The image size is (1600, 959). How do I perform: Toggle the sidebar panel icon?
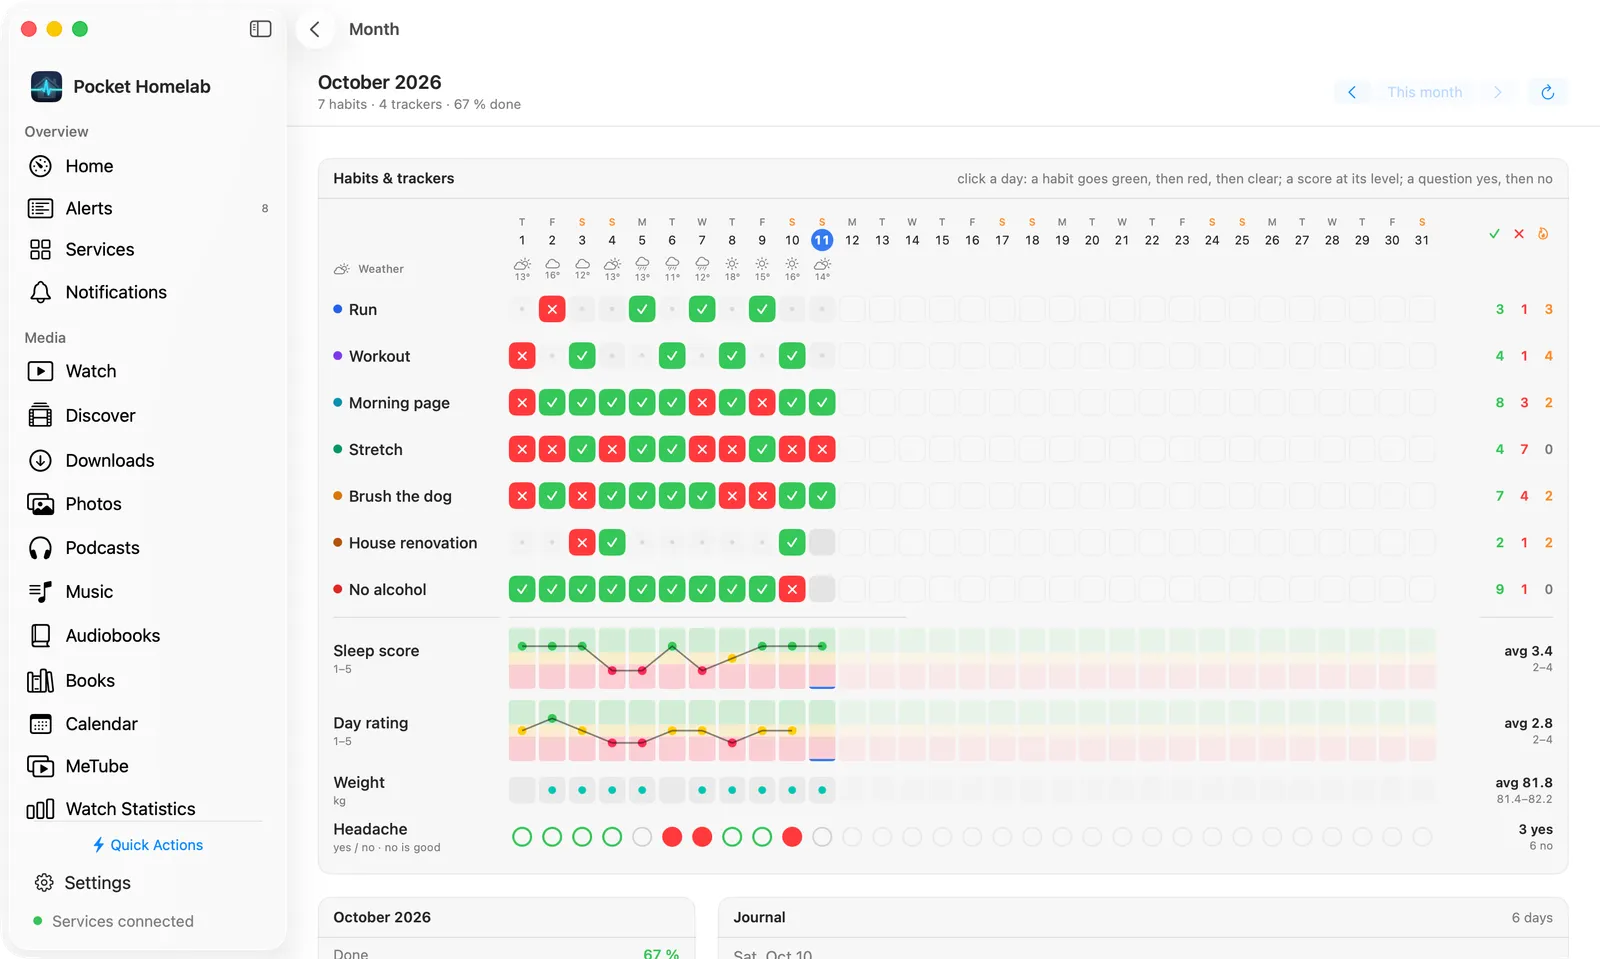coord(260,29)
